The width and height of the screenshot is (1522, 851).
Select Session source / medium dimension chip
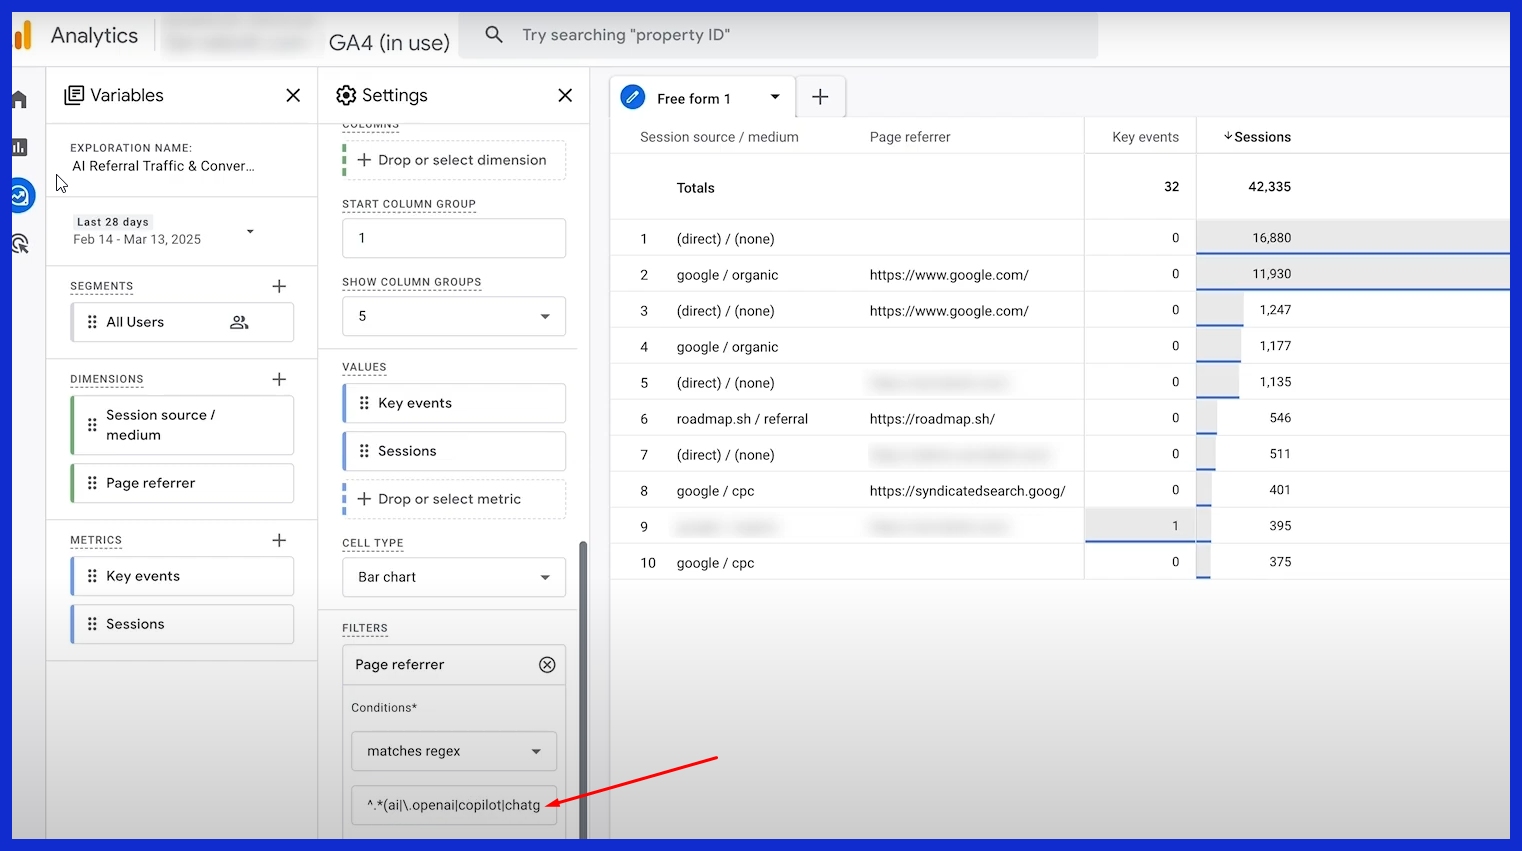pos(182,425)
